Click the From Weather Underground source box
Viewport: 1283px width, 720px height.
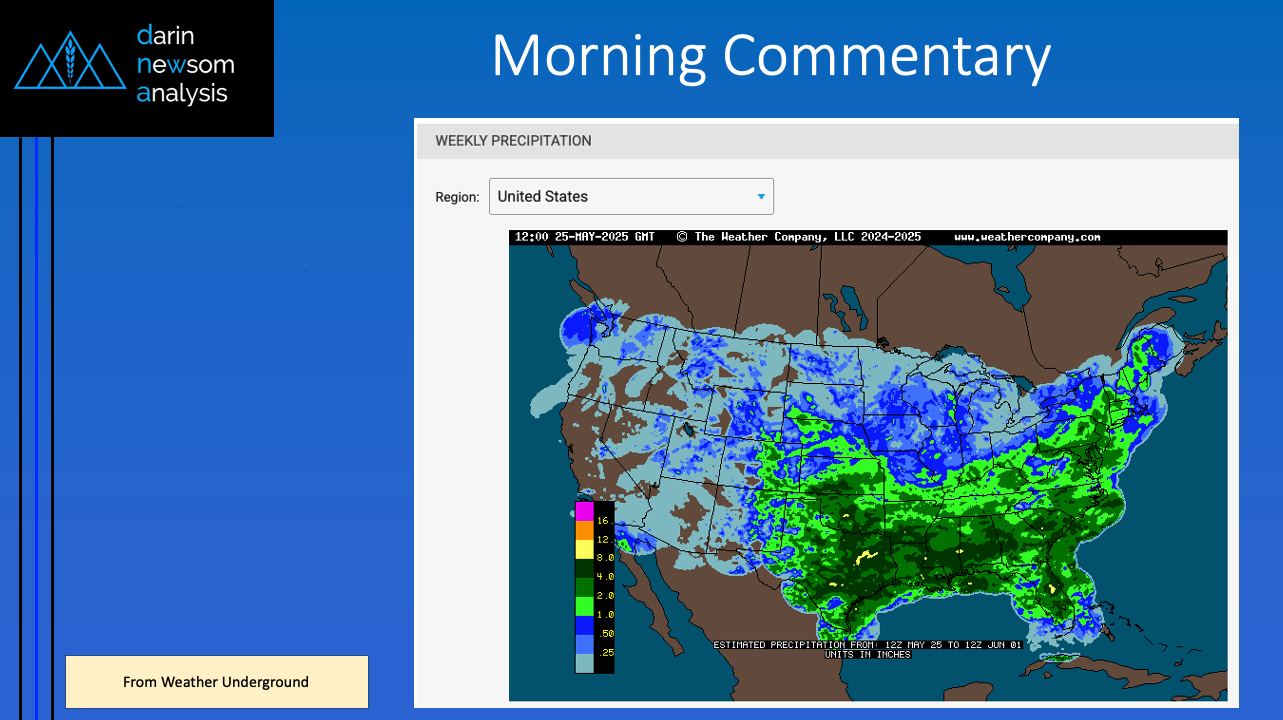click(x=216, y=682)
